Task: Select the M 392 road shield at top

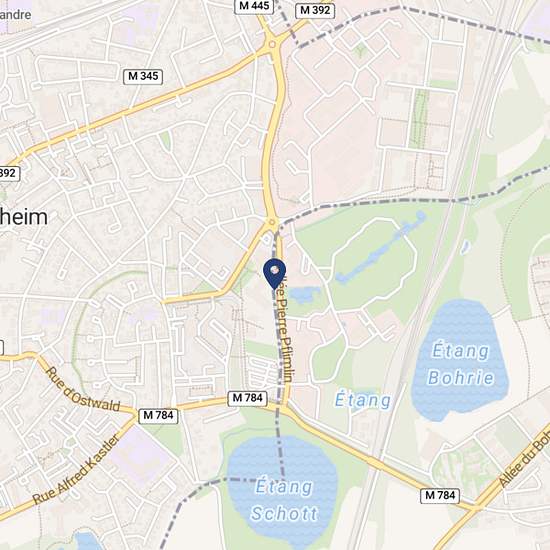Action: point(315,11)
